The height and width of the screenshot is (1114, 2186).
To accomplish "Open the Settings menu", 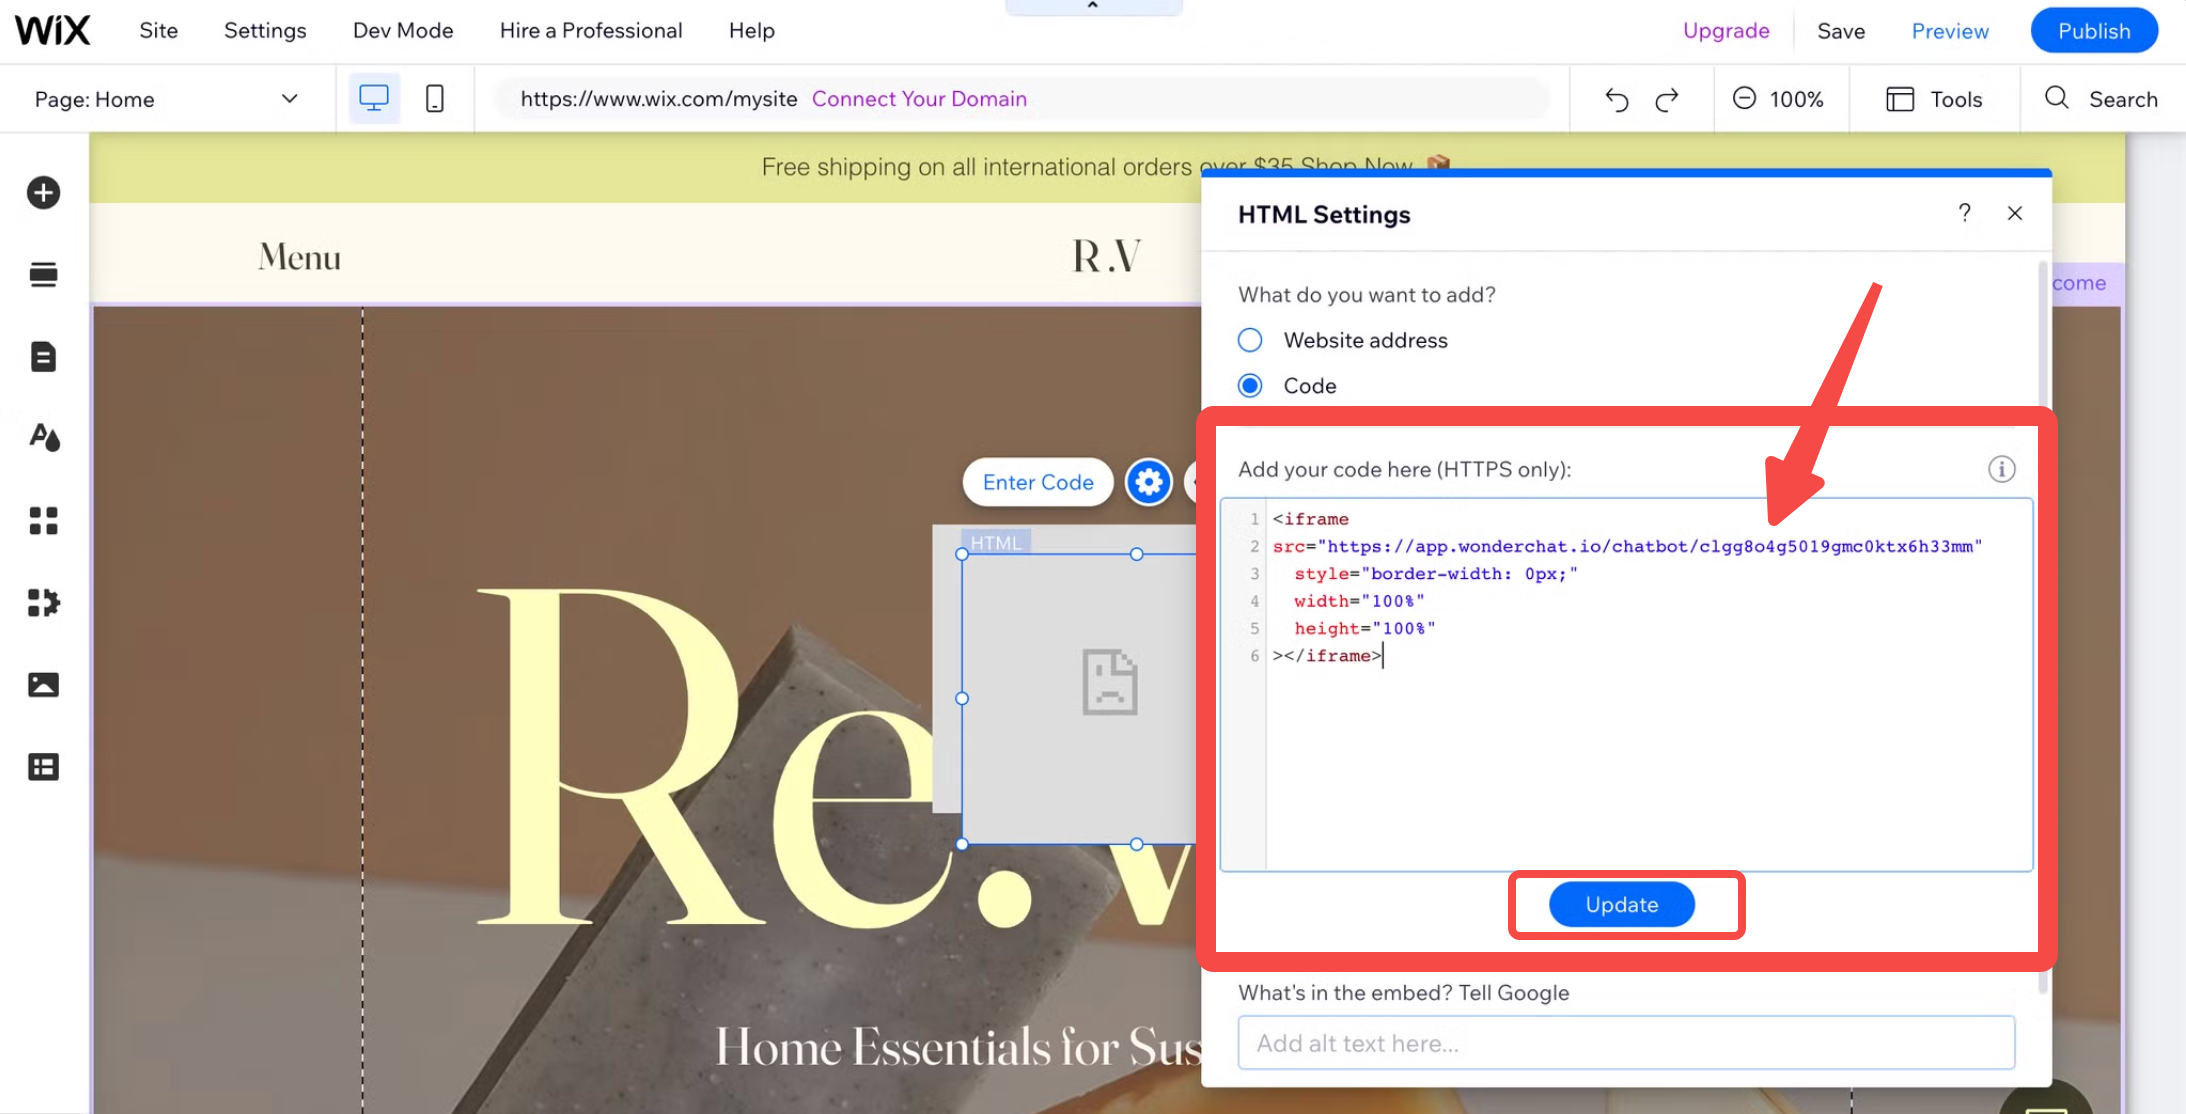I will point(265,31).
